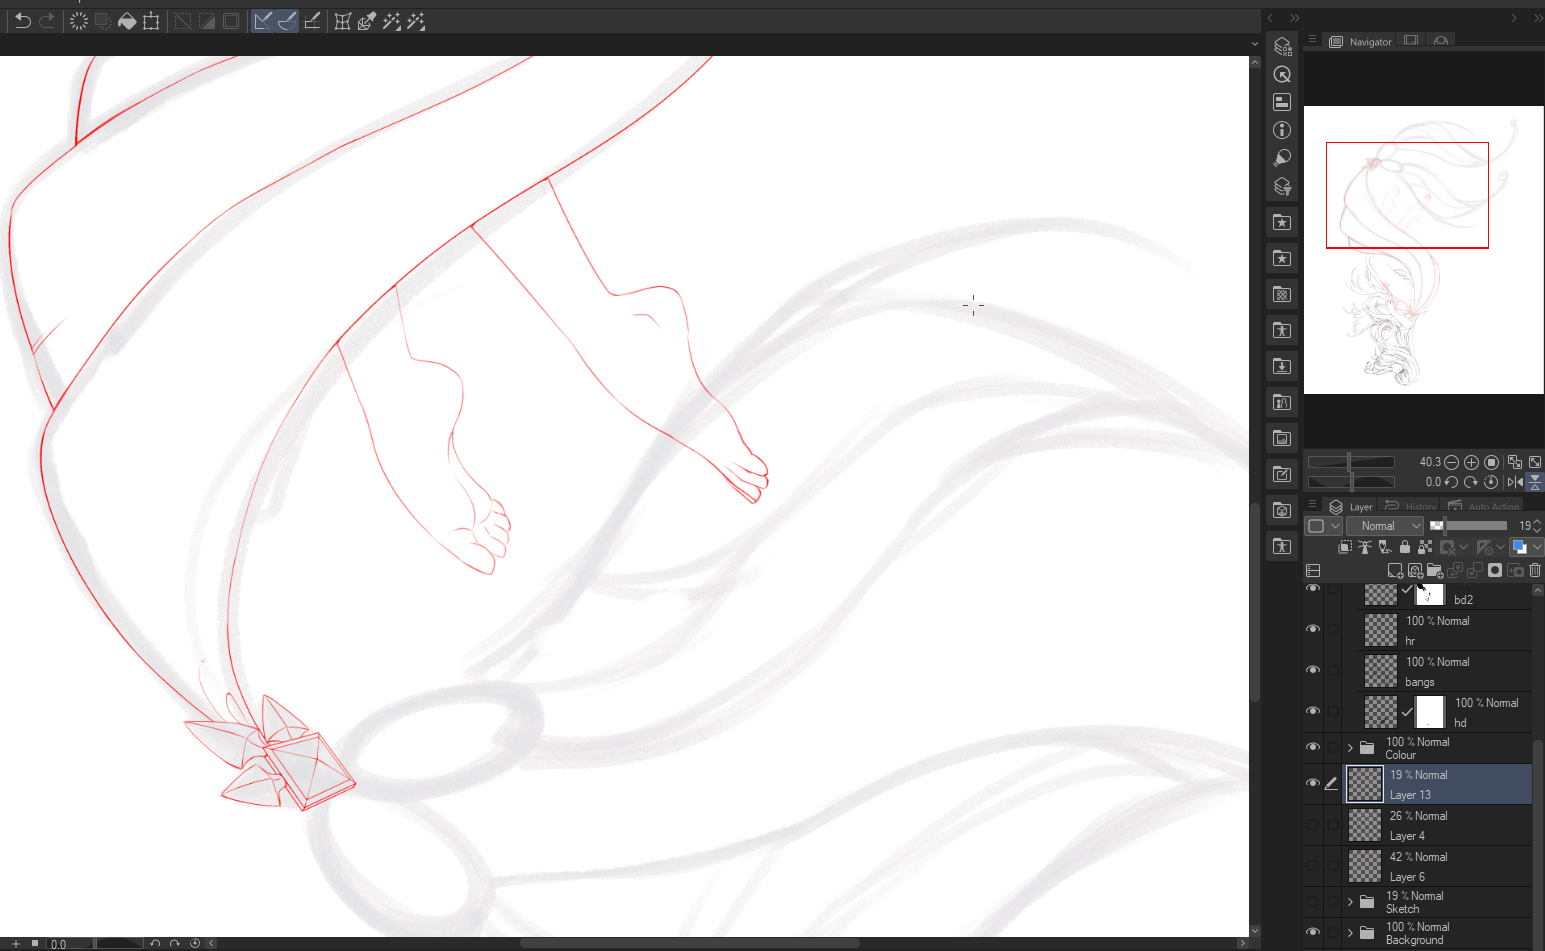Click the Delete Layer trash icon
The width and height of the screenshot is (1545, 951).
point(1535,571)
